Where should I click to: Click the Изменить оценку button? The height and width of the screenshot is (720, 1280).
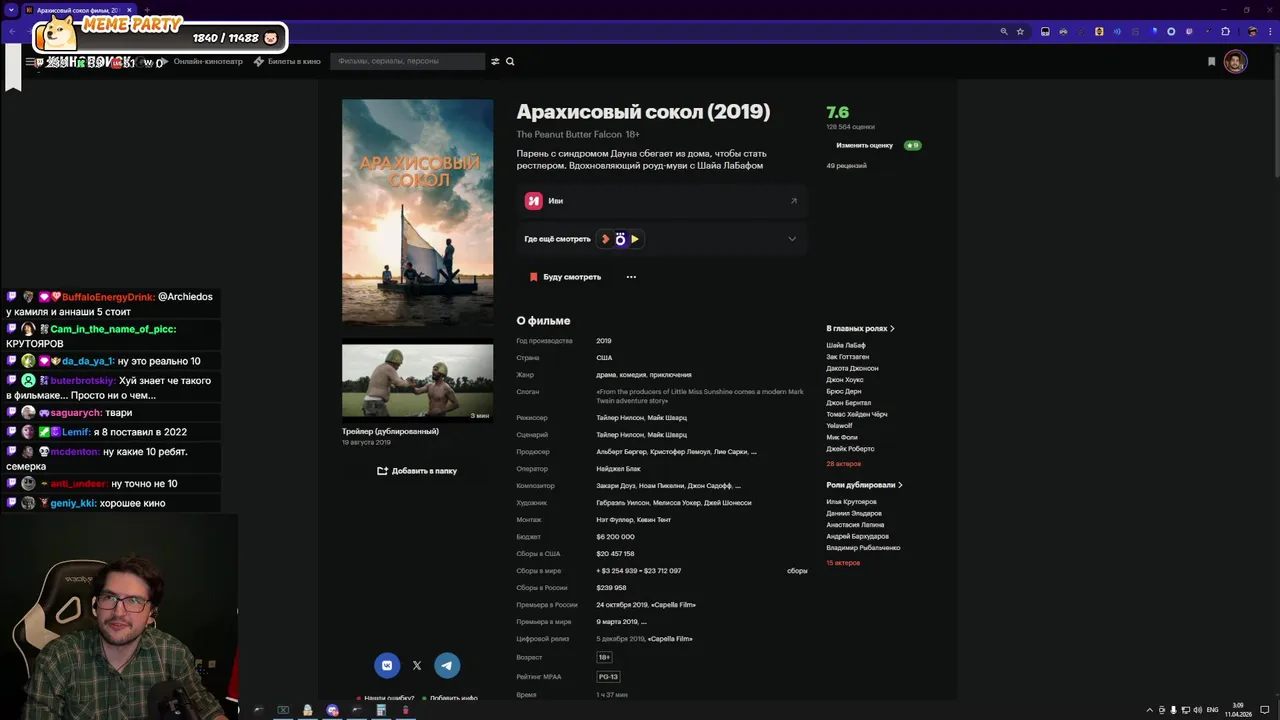point(865,145)
